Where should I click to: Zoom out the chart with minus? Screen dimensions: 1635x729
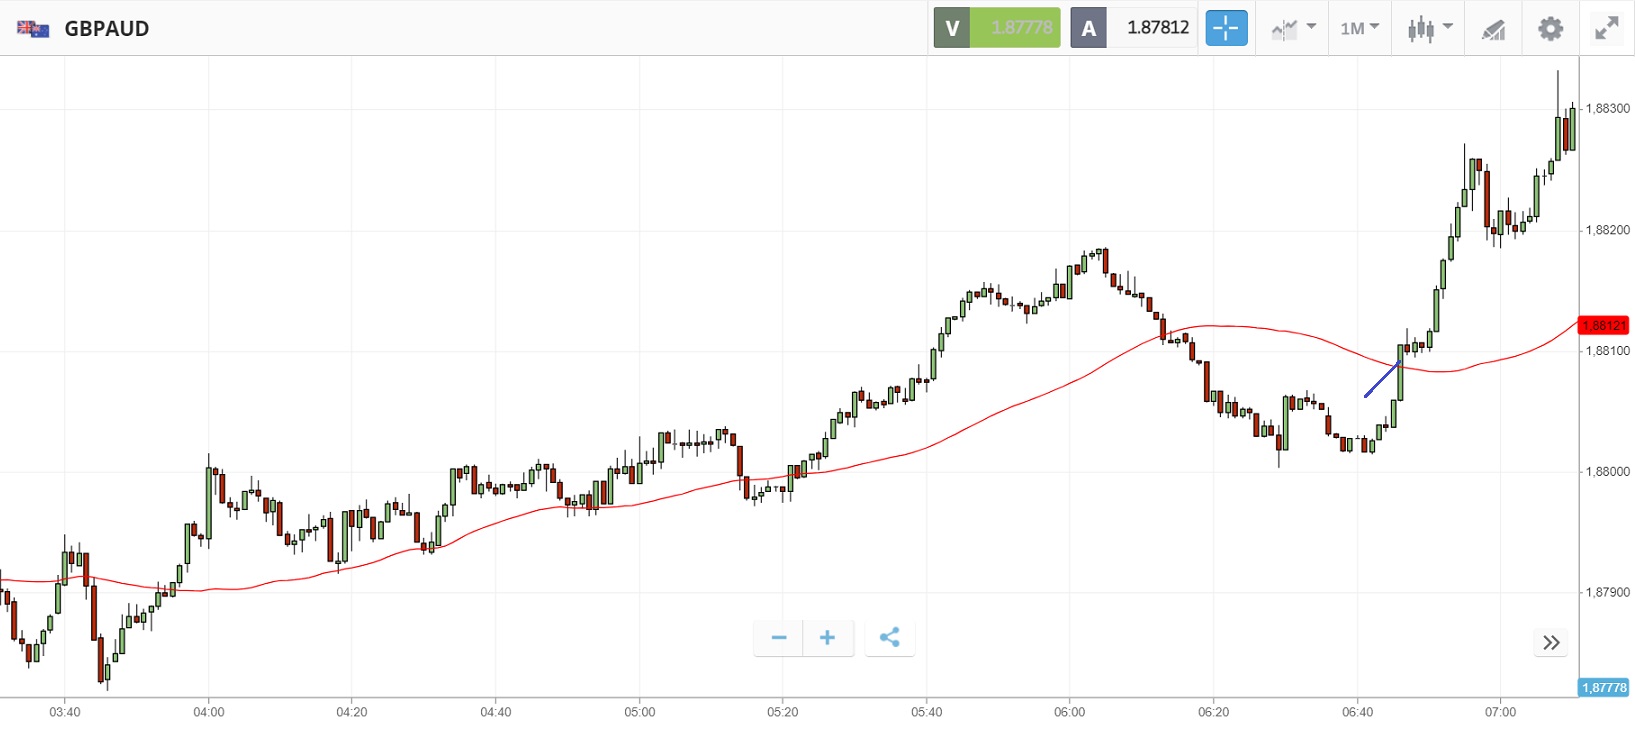[779, 638]
